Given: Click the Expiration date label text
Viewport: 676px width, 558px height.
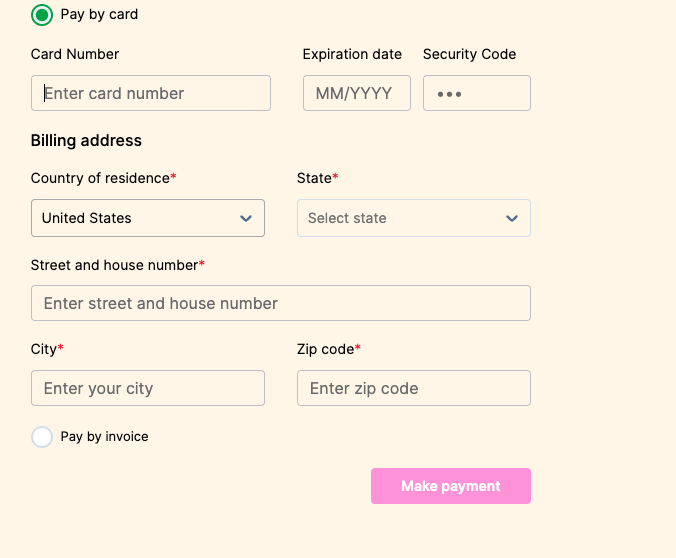Looking at the screenshot, I should (352, 54).
